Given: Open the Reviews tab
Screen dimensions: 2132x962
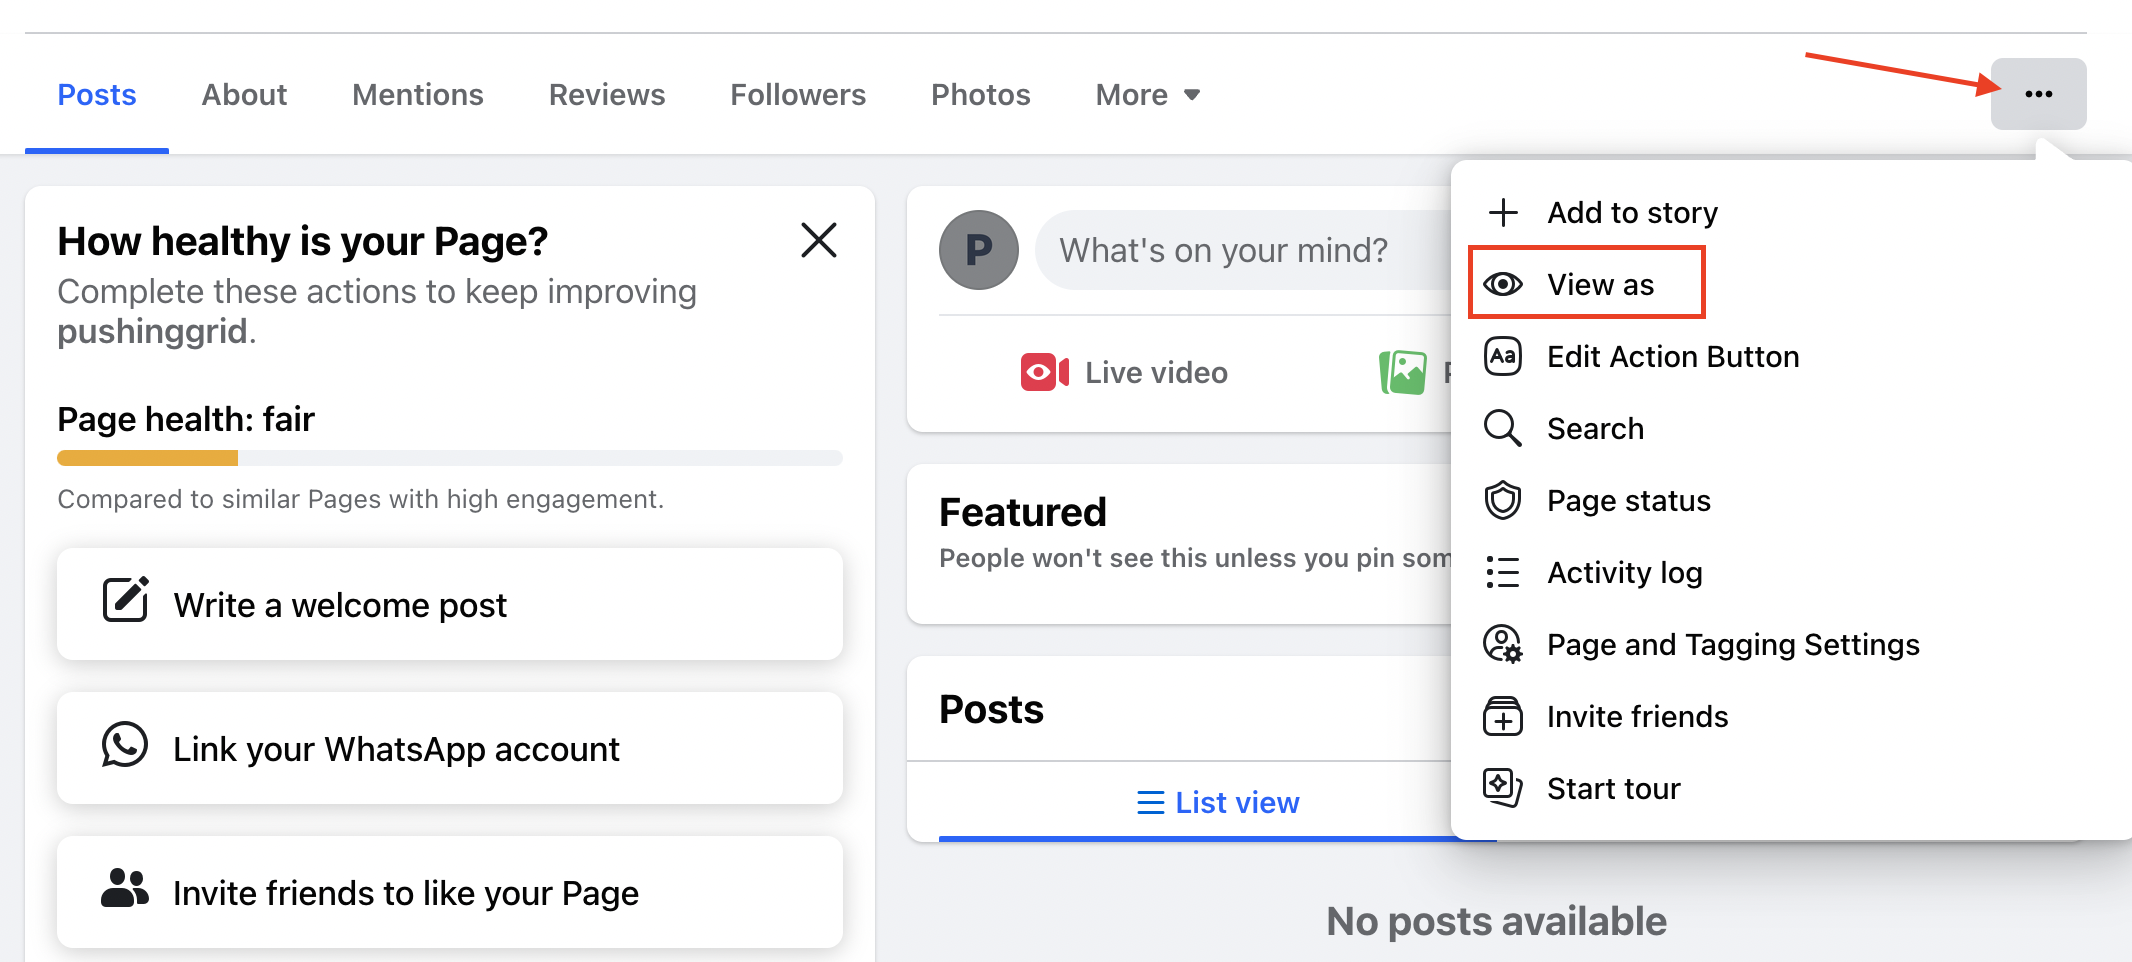Looking at the screenshot, I should point(606,95).
